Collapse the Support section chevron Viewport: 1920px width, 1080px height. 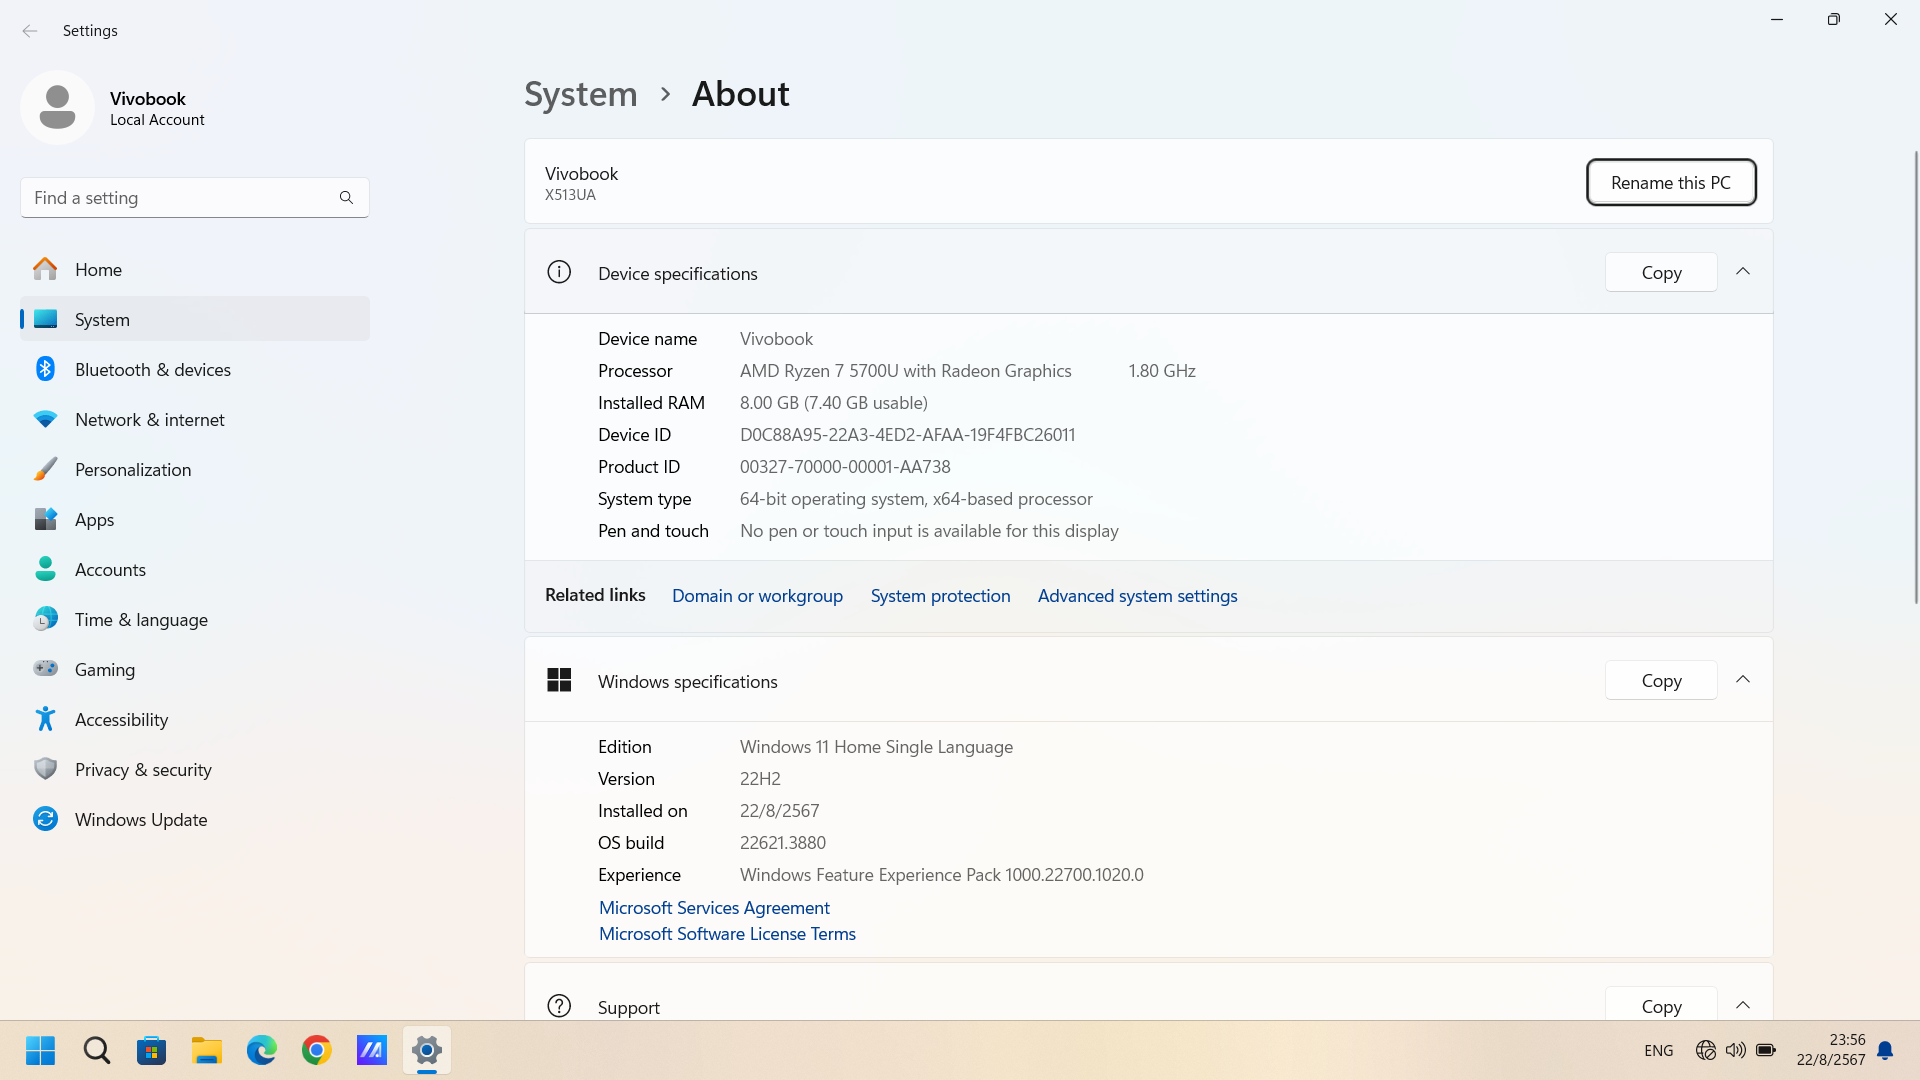tap(1743, 1005)
